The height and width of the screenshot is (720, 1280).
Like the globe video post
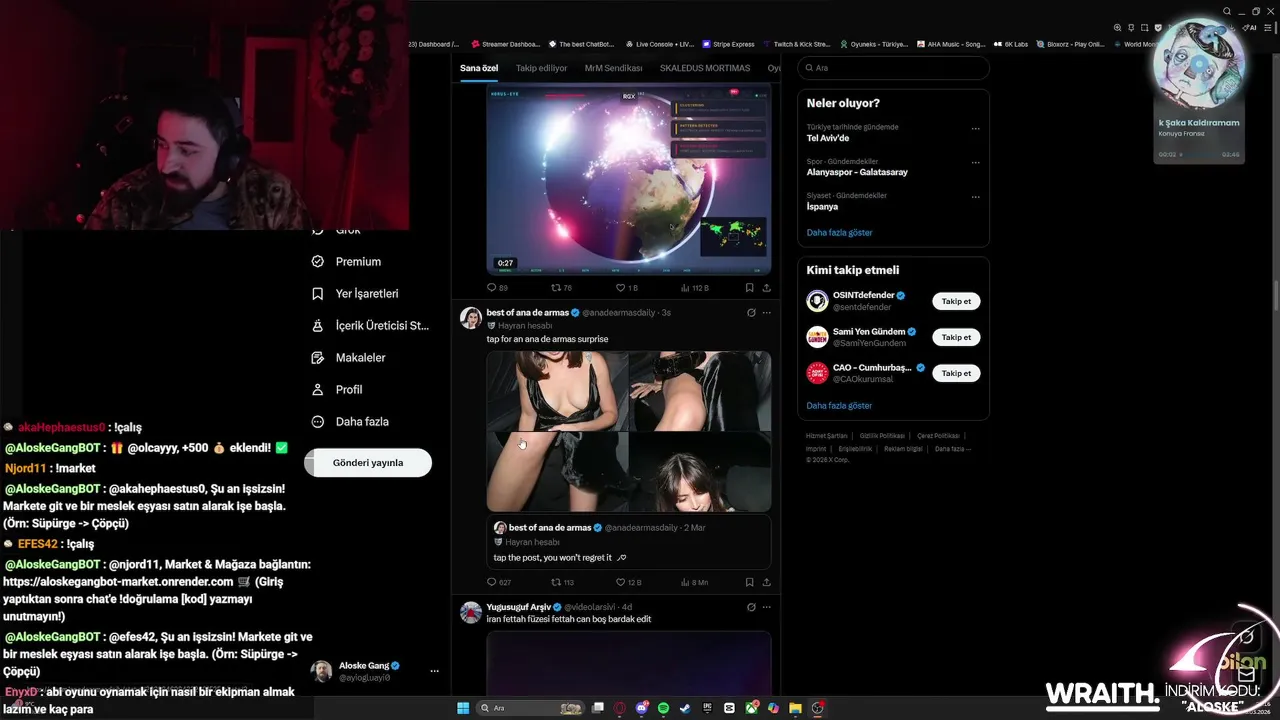click(626, 288)
